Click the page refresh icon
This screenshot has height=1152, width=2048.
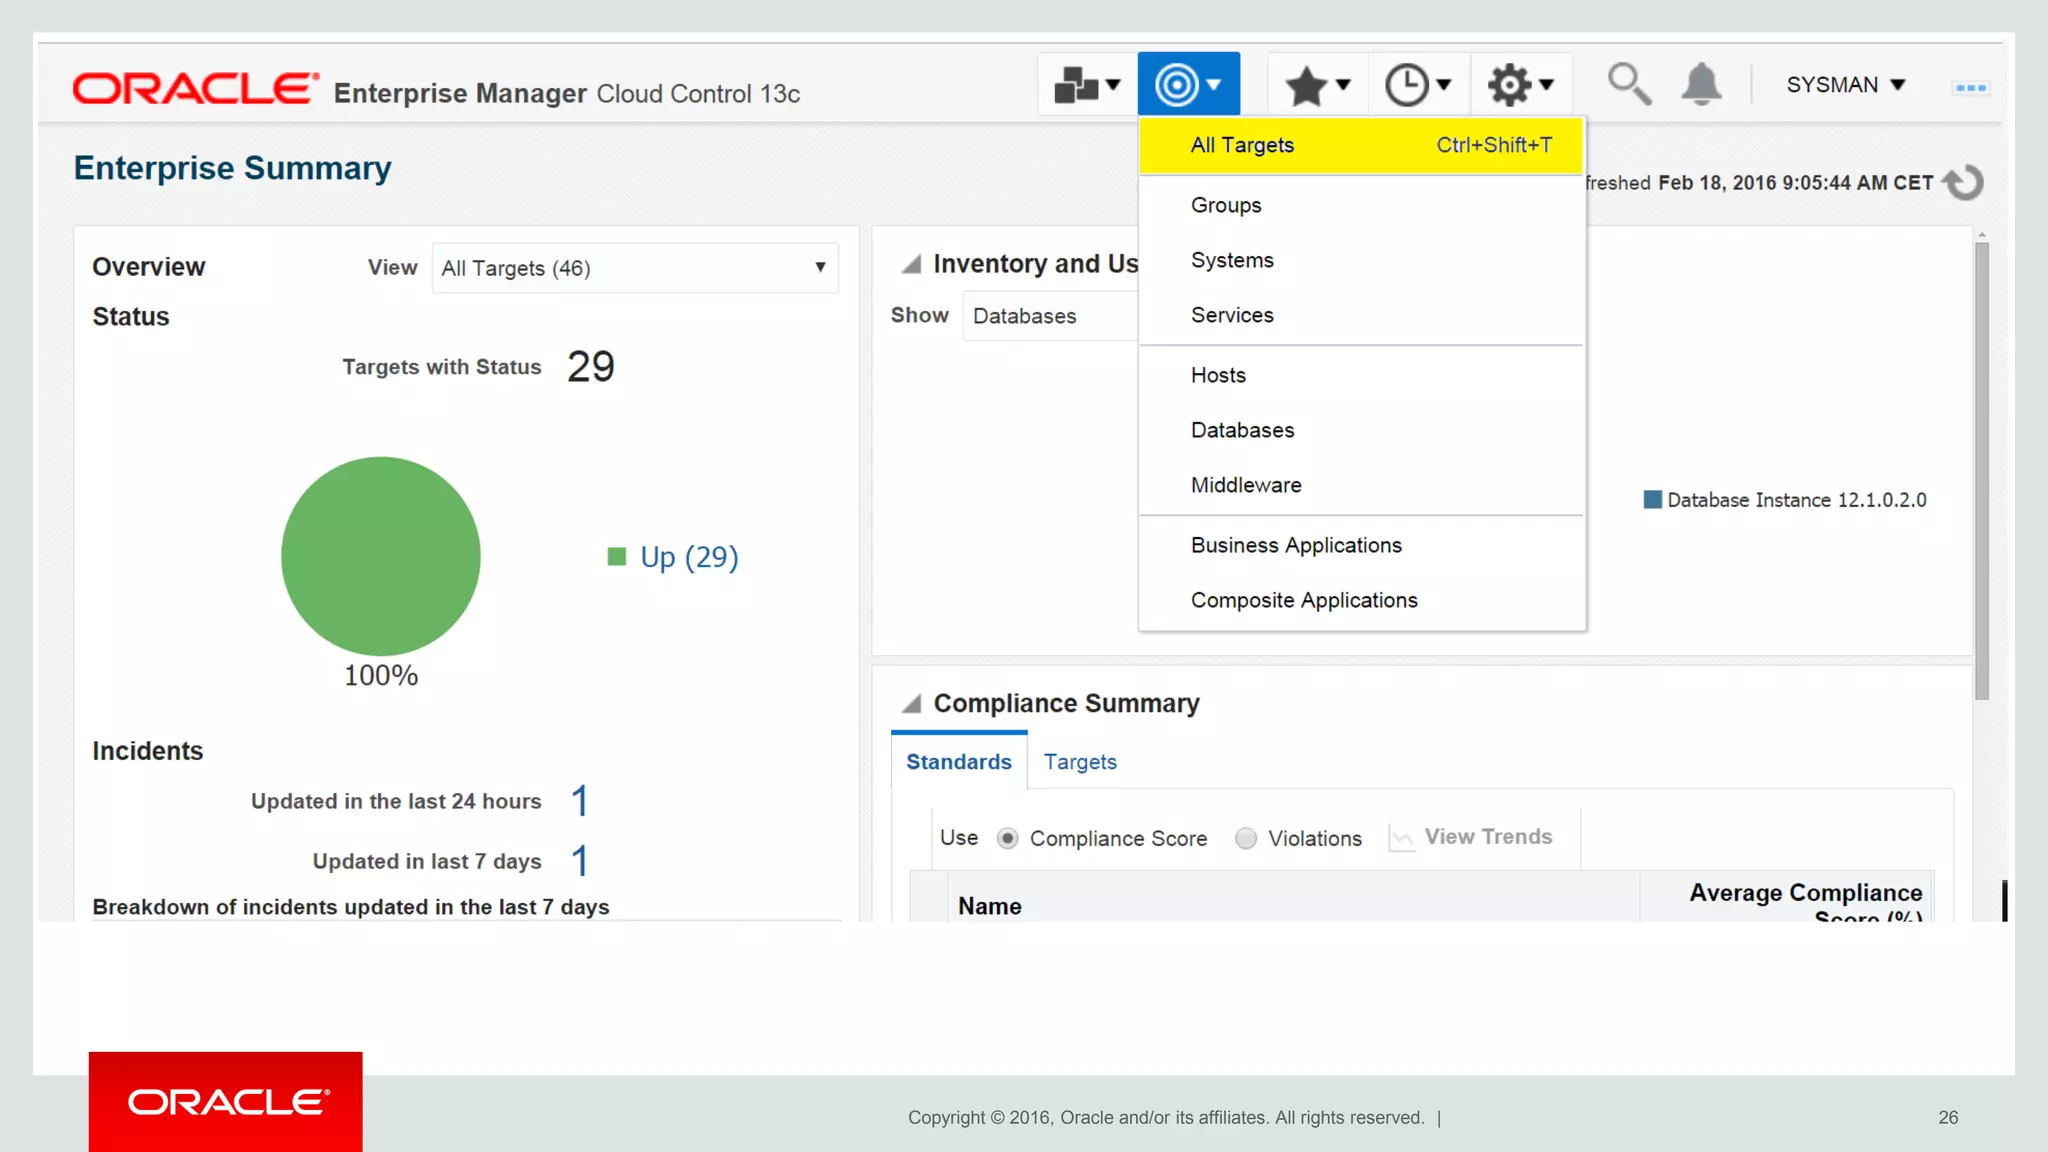(x=1964, y=182)
